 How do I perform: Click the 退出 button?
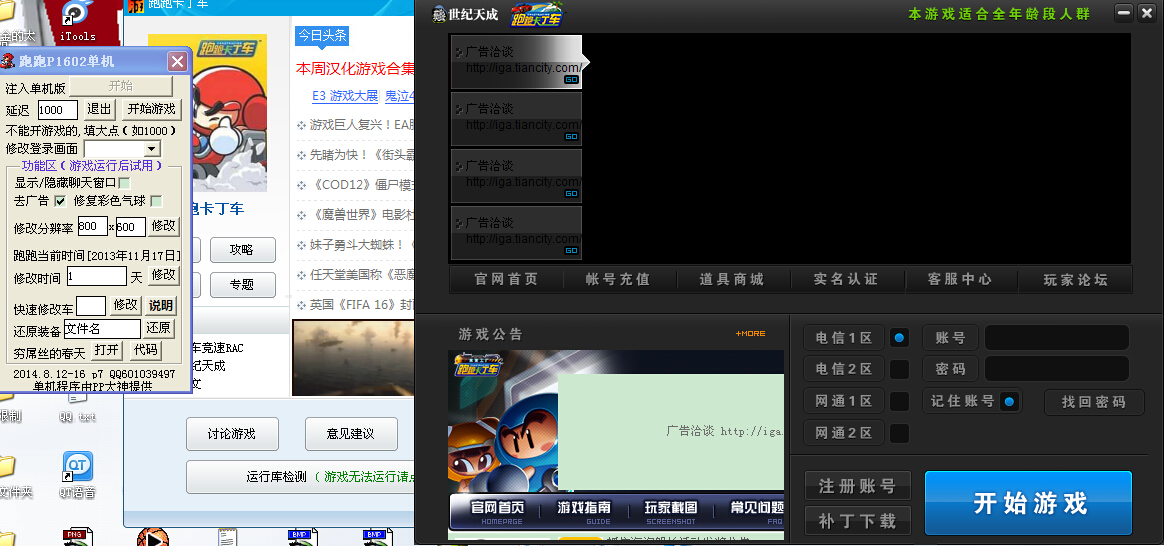click(100, 110)
